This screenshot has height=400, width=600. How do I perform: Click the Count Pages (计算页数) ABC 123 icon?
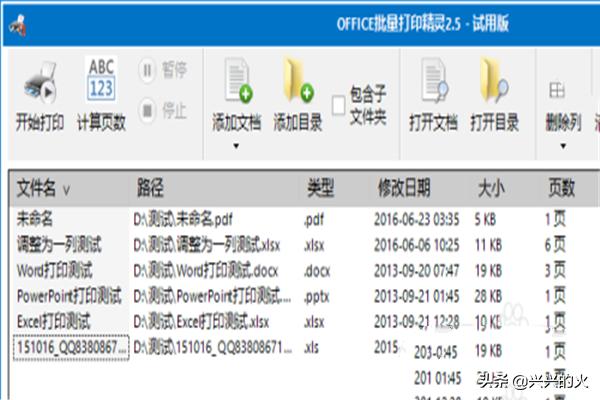(x=101, y=80)
